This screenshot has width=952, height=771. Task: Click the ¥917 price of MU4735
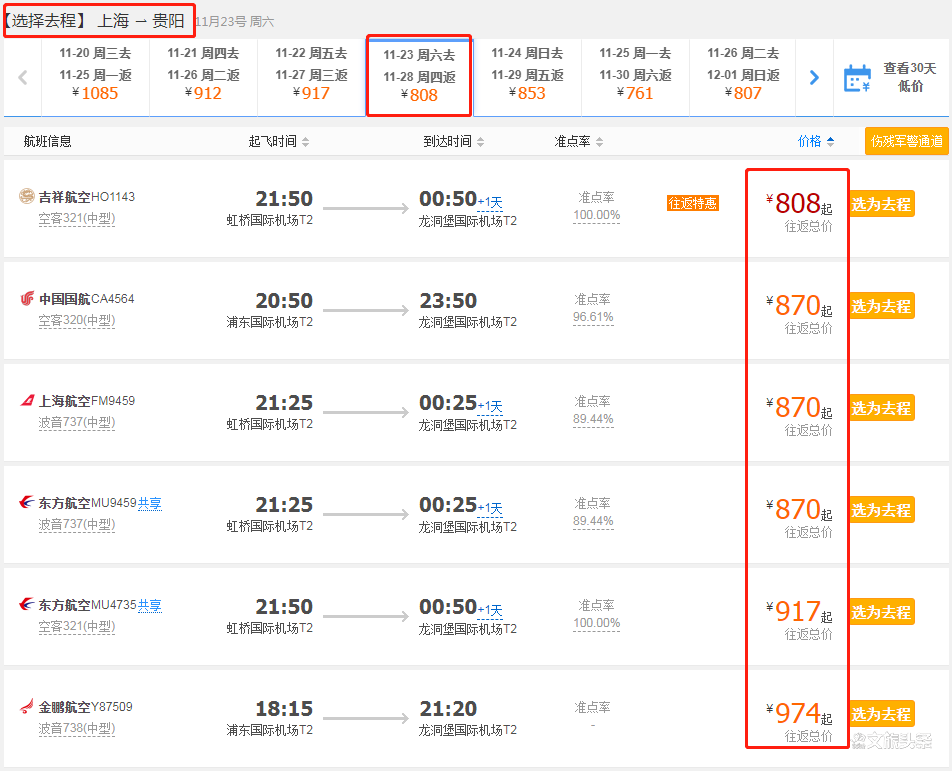[x=799, y=611]
